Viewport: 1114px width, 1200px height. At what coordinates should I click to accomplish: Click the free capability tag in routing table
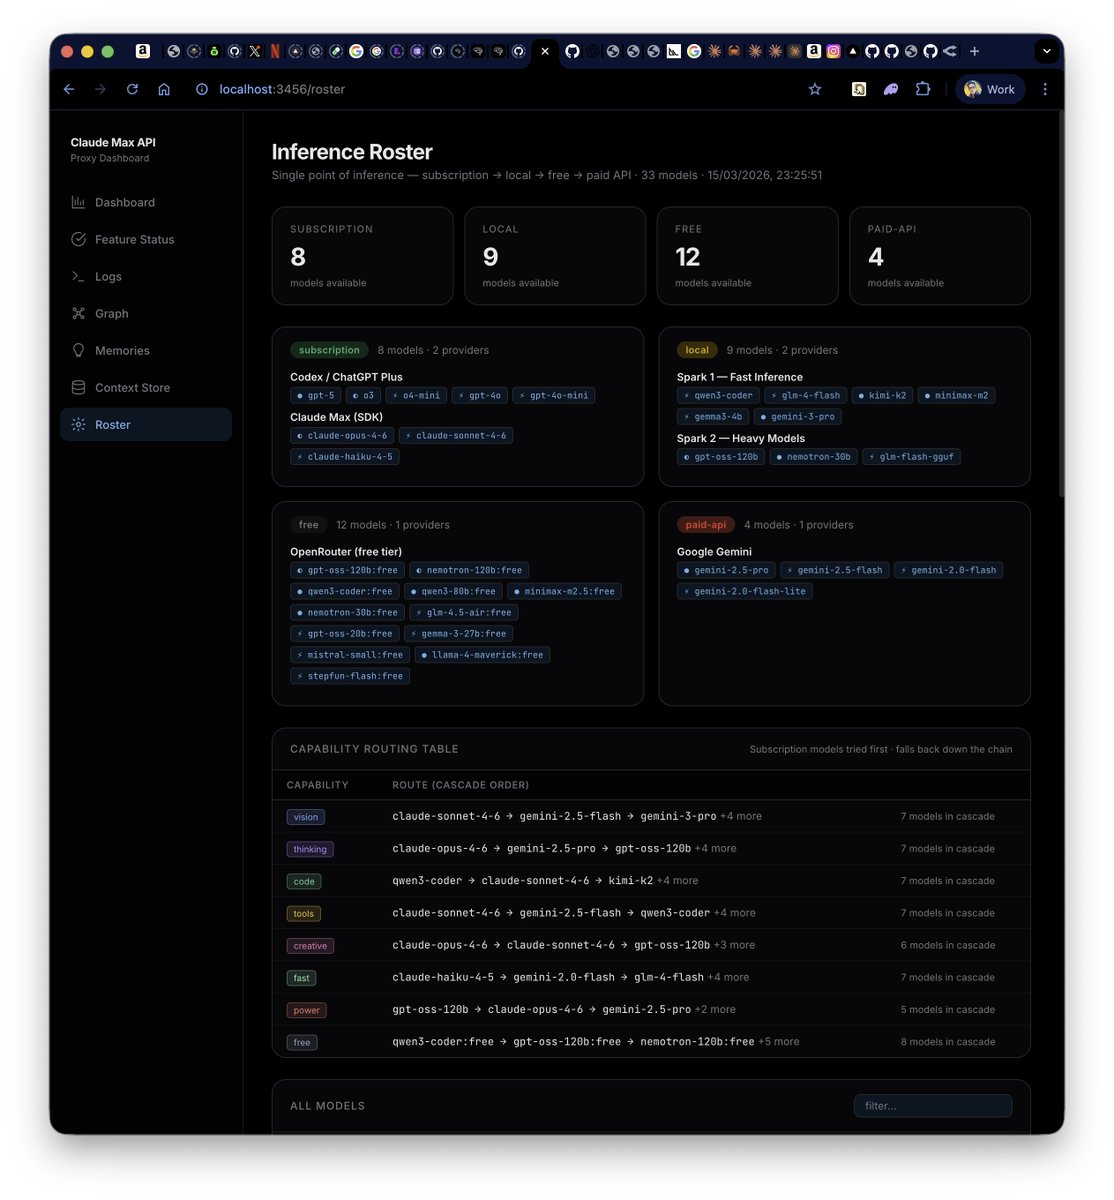click(301, 1042)
